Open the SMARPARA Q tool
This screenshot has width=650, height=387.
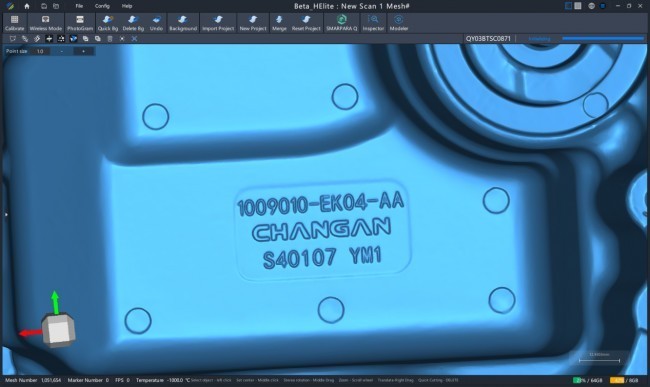point(342,23)
